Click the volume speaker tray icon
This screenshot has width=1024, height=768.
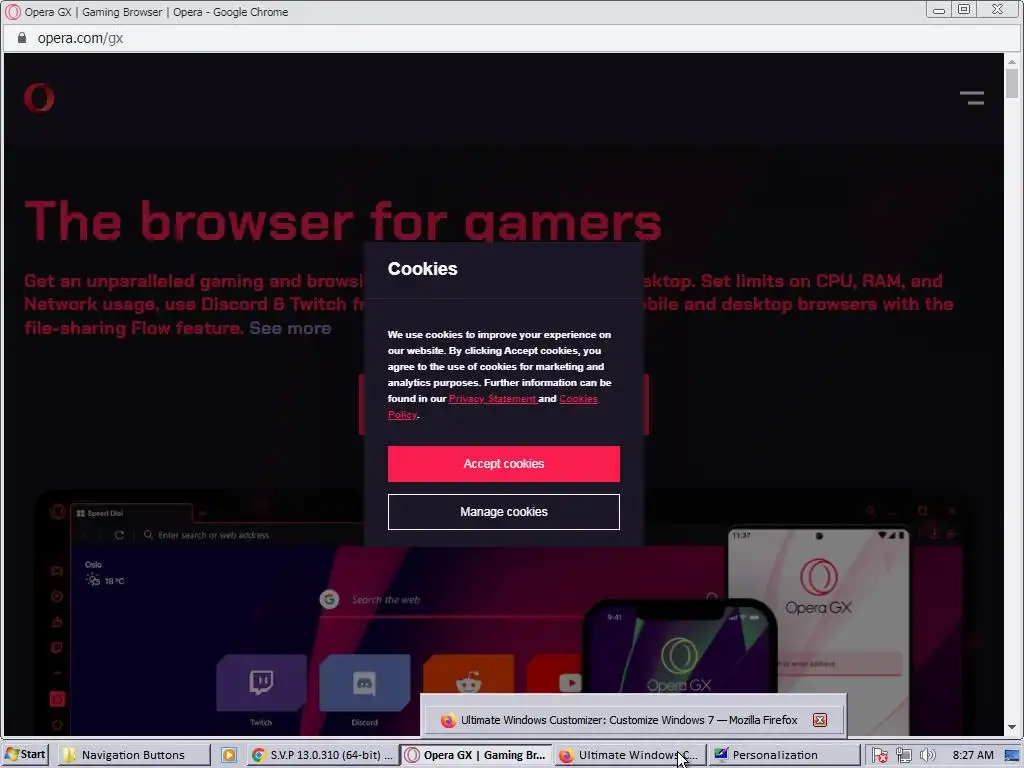pyautogui.click(x=927, y=755)
